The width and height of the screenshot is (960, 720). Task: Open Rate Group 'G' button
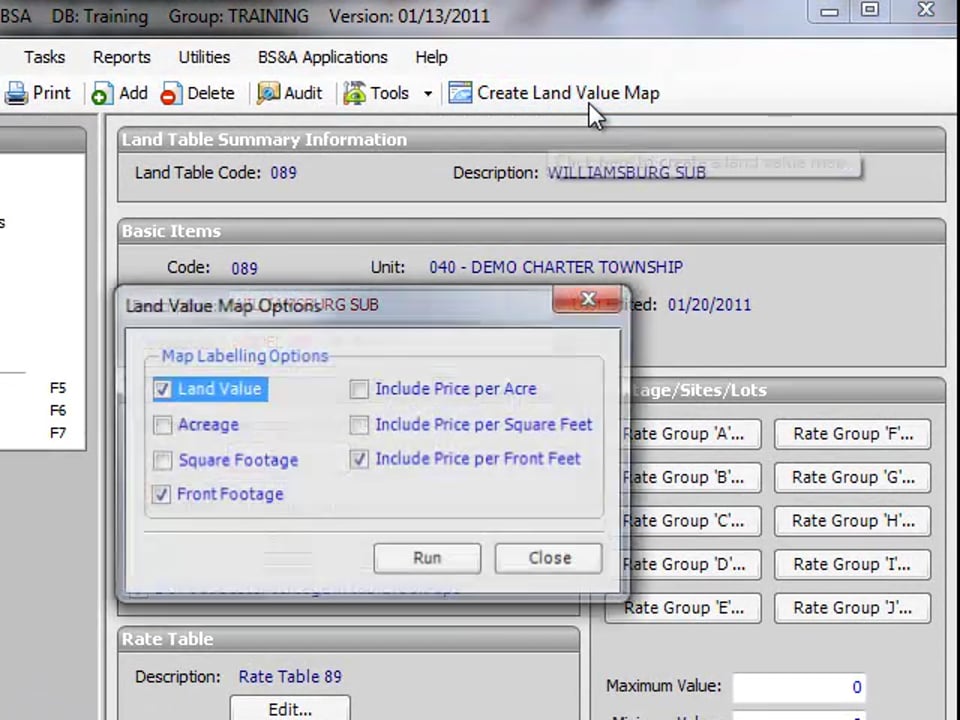pyautogui.click(x=853, y=478)
